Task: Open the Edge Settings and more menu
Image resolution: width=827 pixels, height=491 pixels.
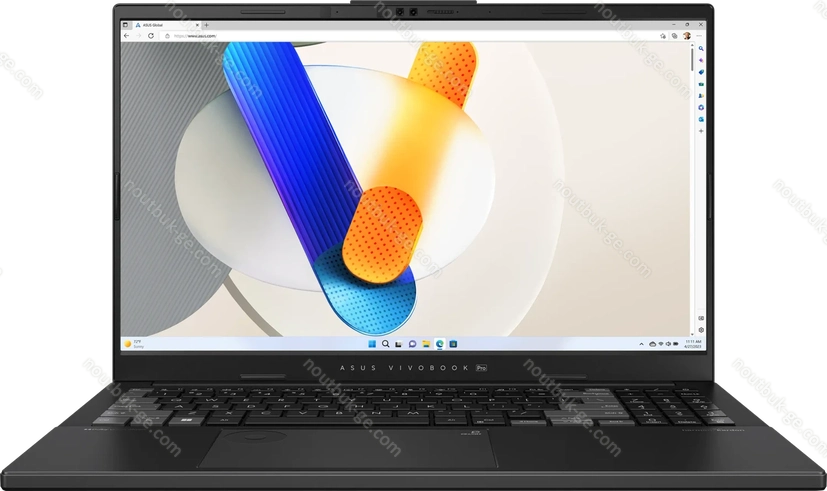Action: pyautogui.click(x=700, y=35)
